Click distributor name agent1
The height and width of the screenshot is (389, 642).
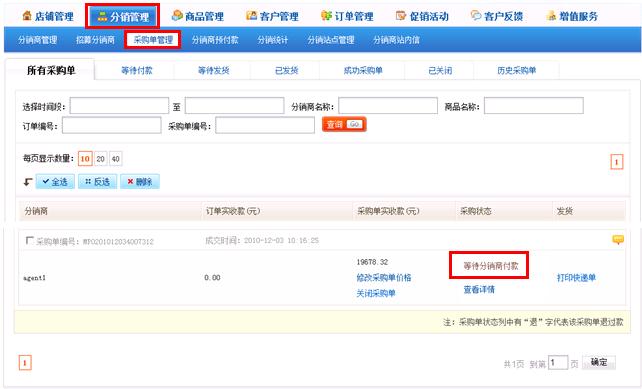click(x=34, y=278)
